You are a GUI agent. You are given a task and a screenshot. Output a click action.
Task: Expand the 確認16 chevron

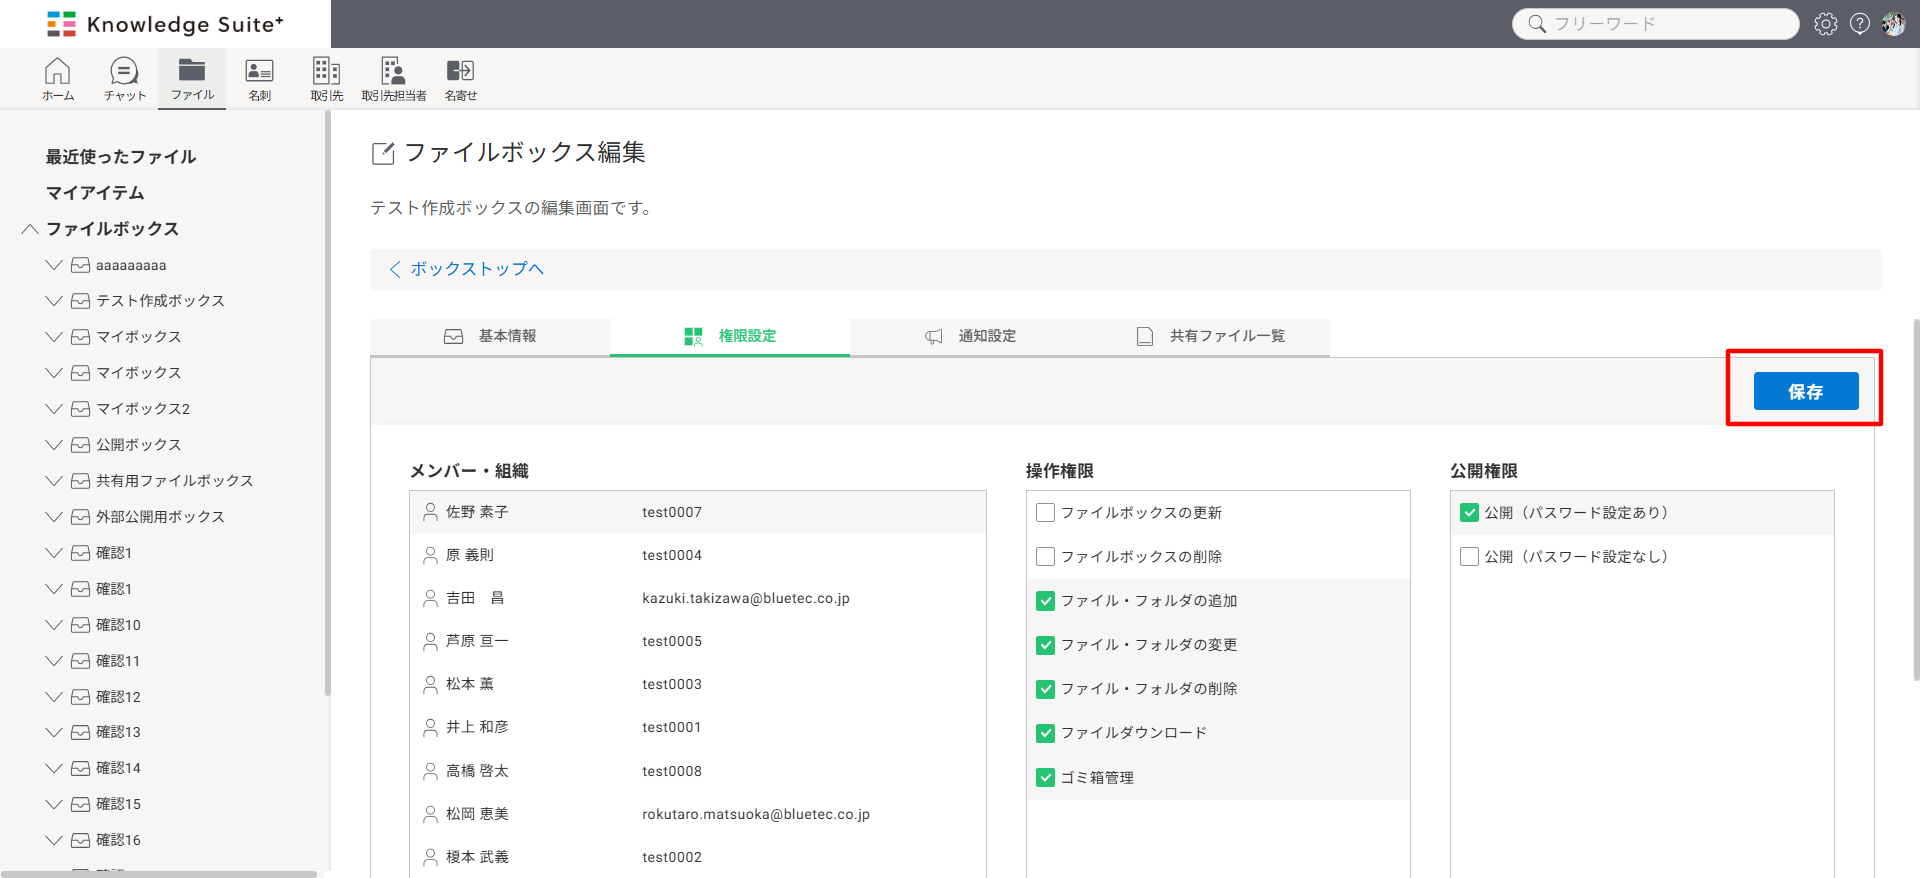click(54, 840)
